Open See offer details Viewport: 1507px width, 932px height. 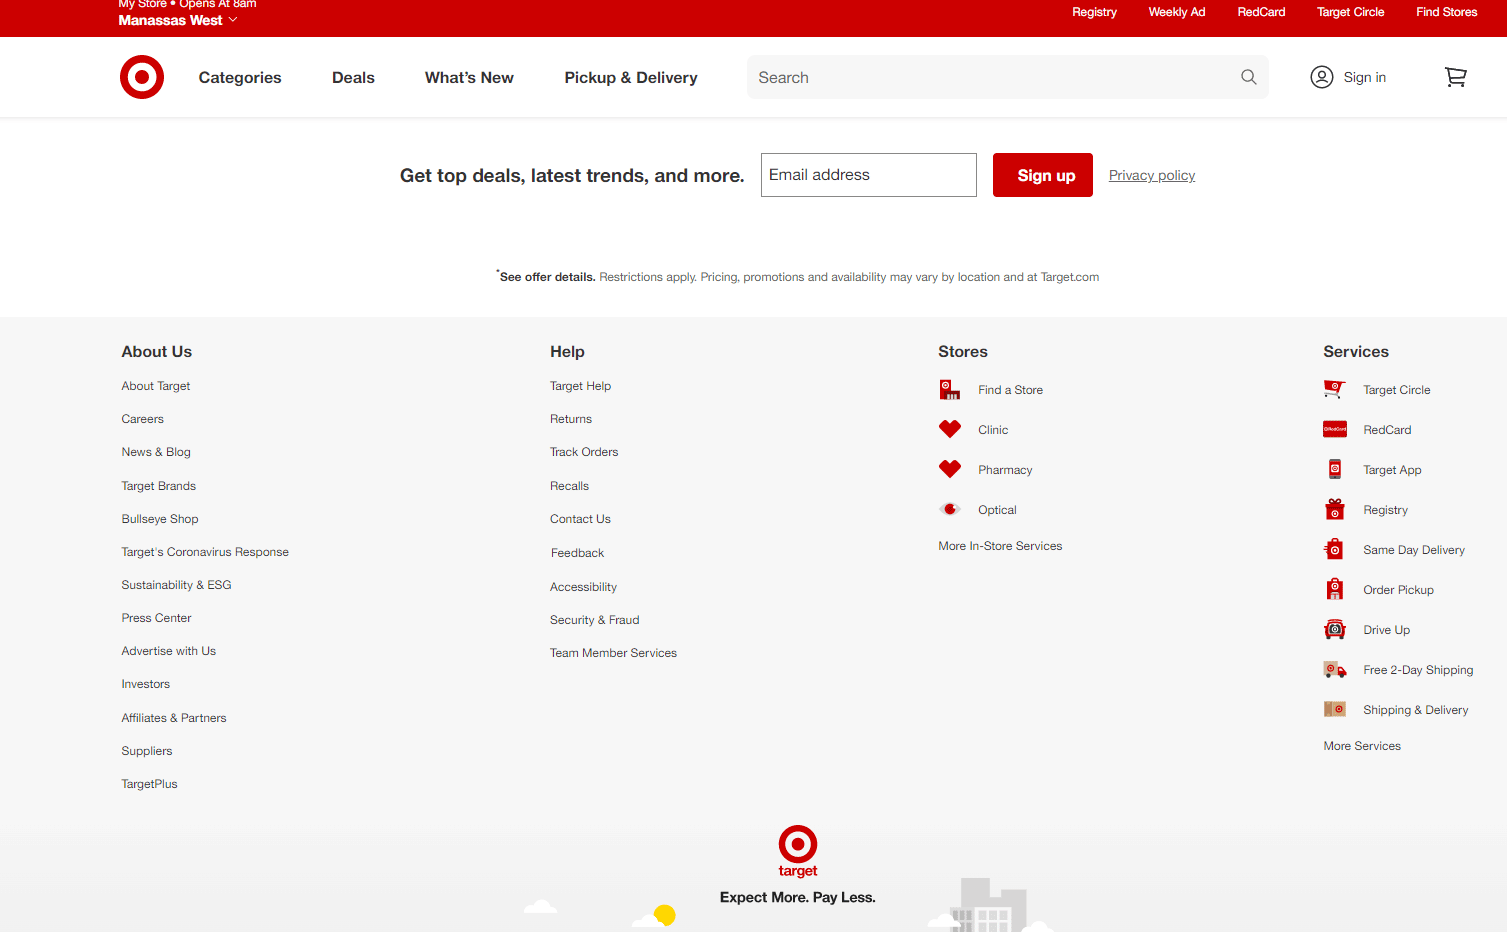coord(547,277)
